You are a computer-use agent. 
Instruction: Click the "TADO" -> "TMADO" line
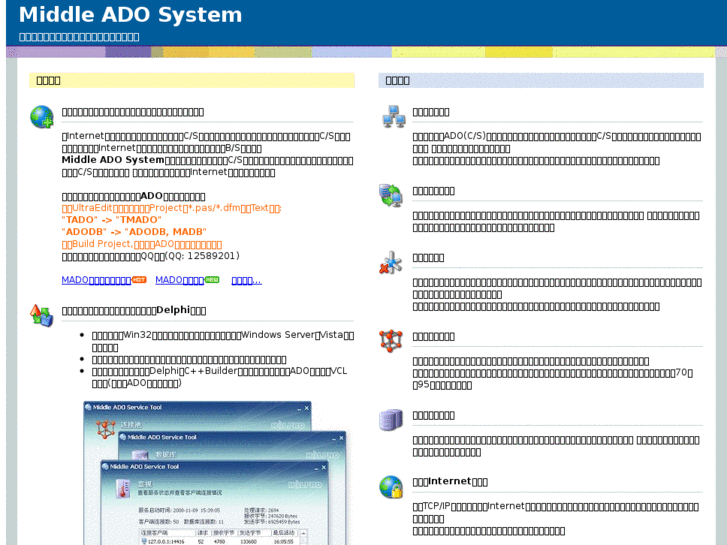tap(111, 220)
